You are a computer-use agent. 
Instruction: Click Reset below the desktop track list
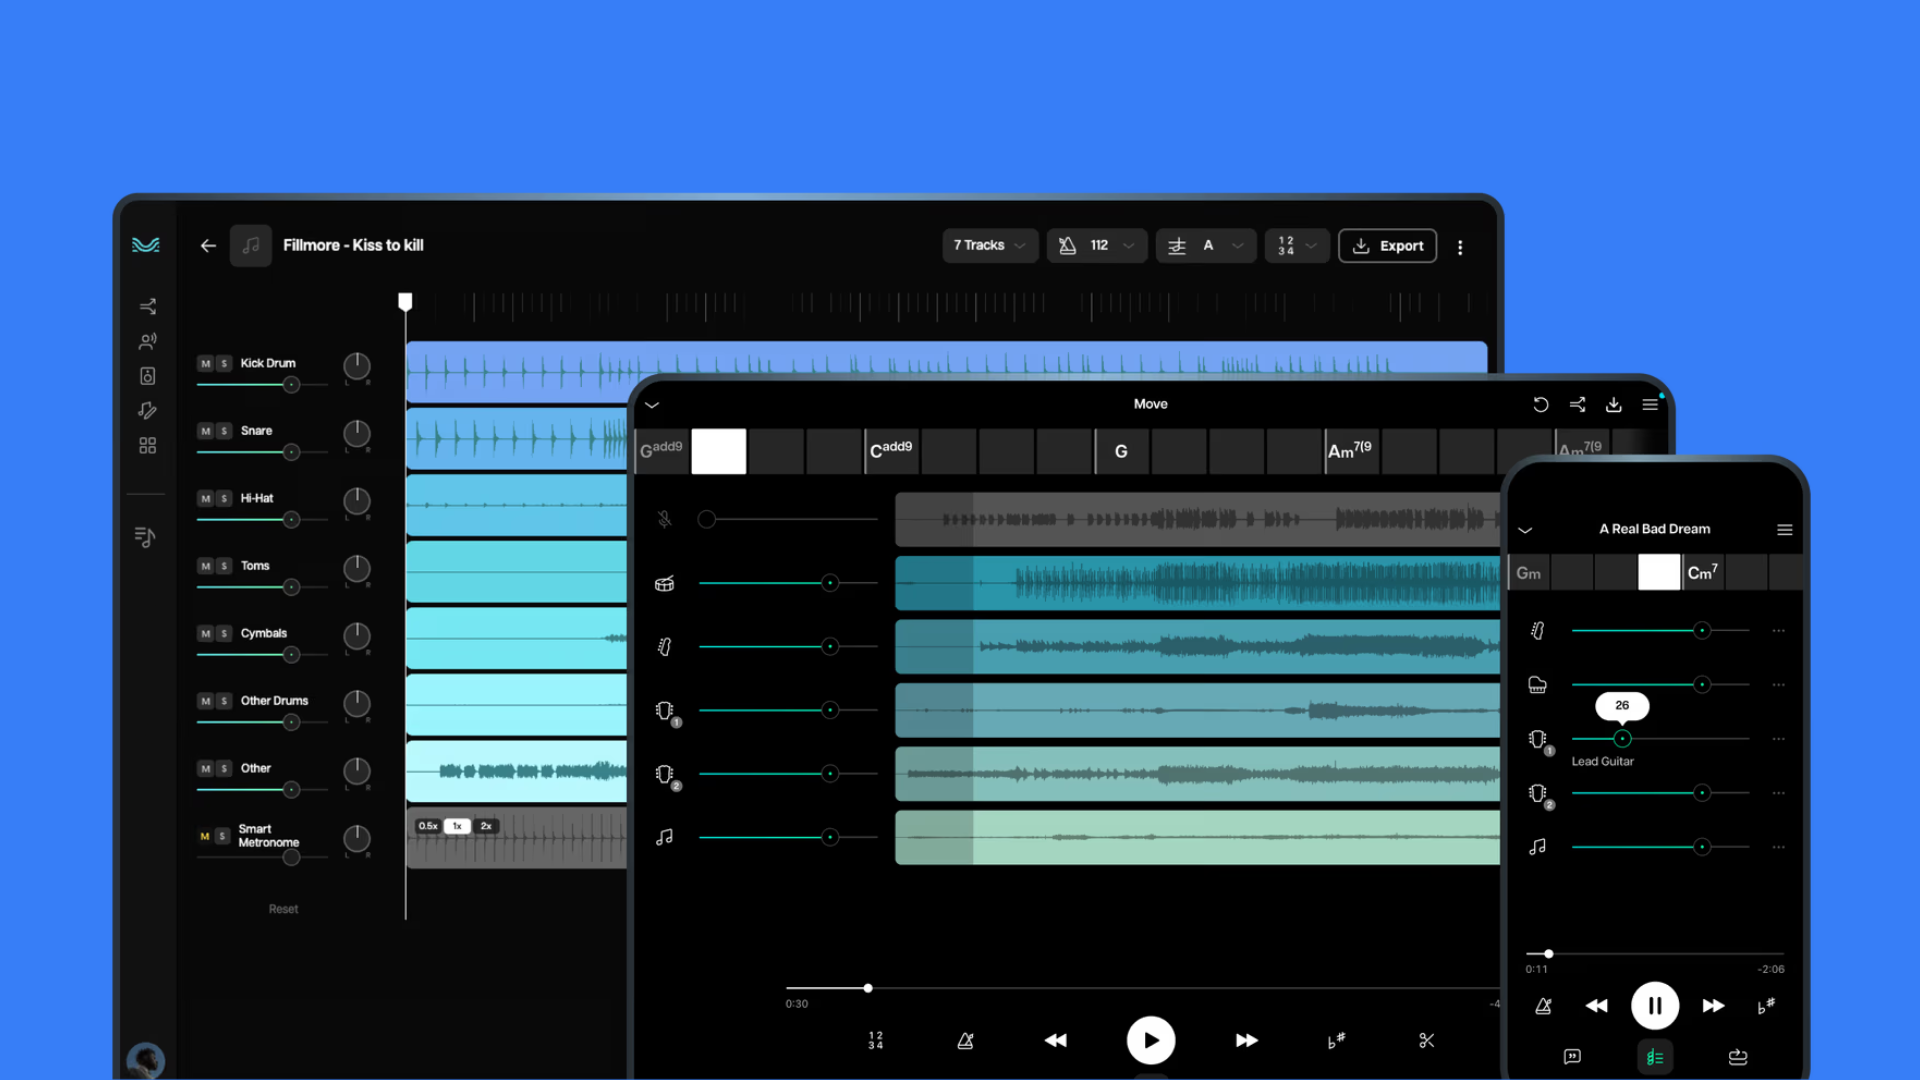(283, 909)
